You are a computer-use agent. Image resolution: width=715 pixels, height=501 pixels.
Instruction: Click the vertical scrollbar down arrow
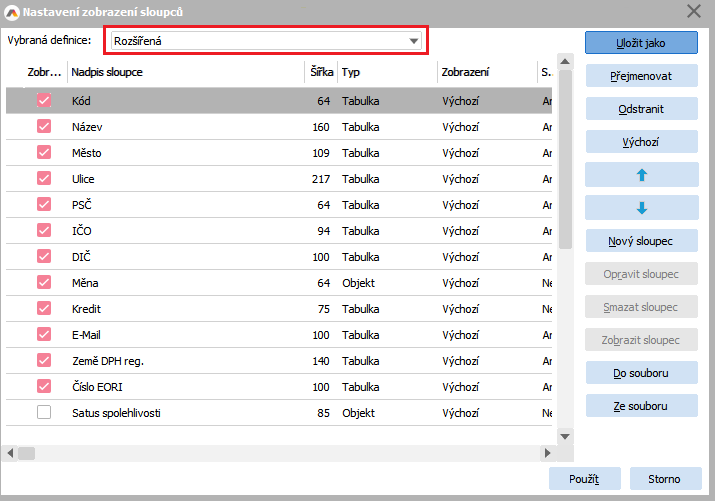coord(565,436)
